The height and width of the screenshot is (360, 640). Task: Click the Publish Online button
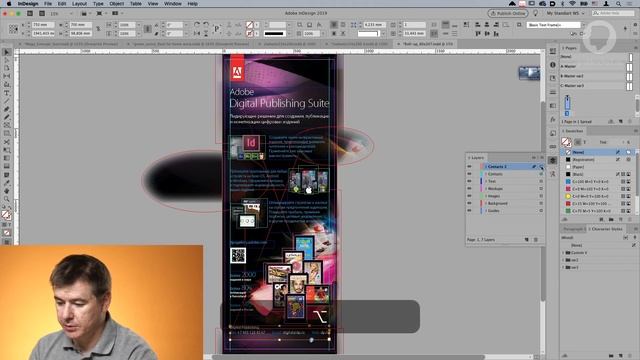(508, 13)
